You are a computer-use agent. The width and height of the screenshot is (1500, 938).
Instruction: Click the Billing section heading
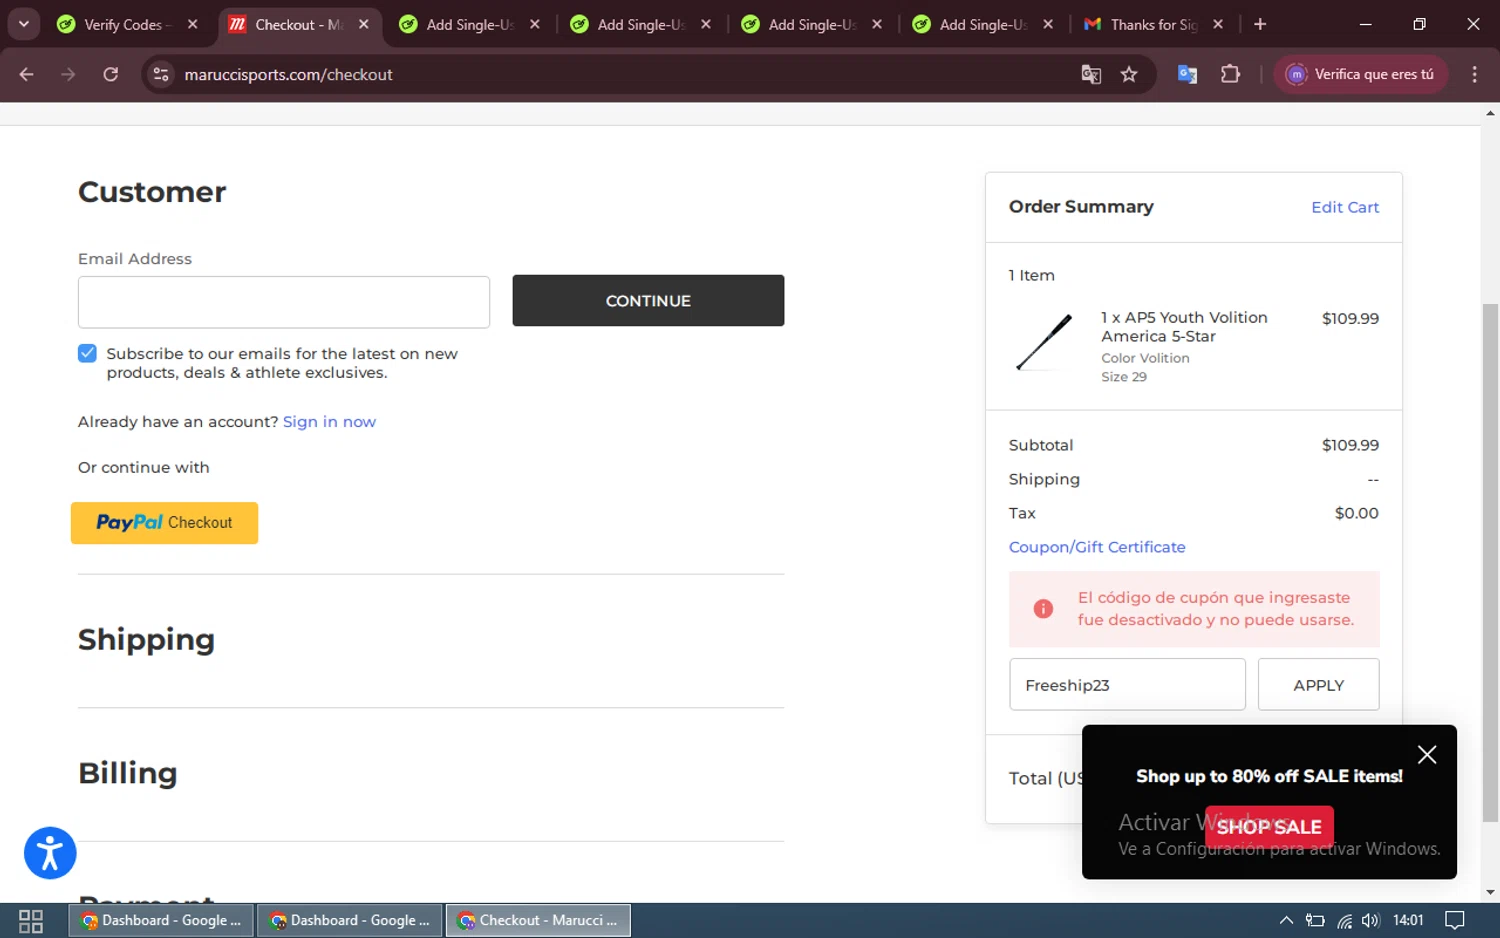pos(128,773)
